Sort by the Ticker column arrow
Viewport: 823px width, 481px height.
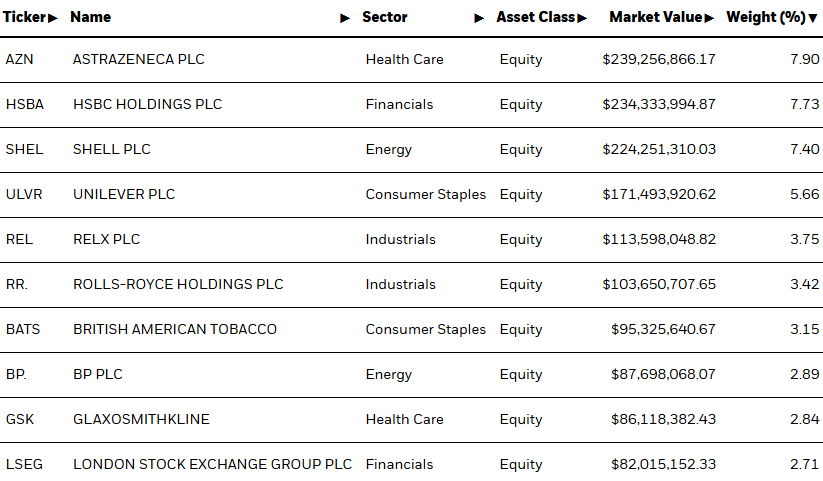coord(52,18)
